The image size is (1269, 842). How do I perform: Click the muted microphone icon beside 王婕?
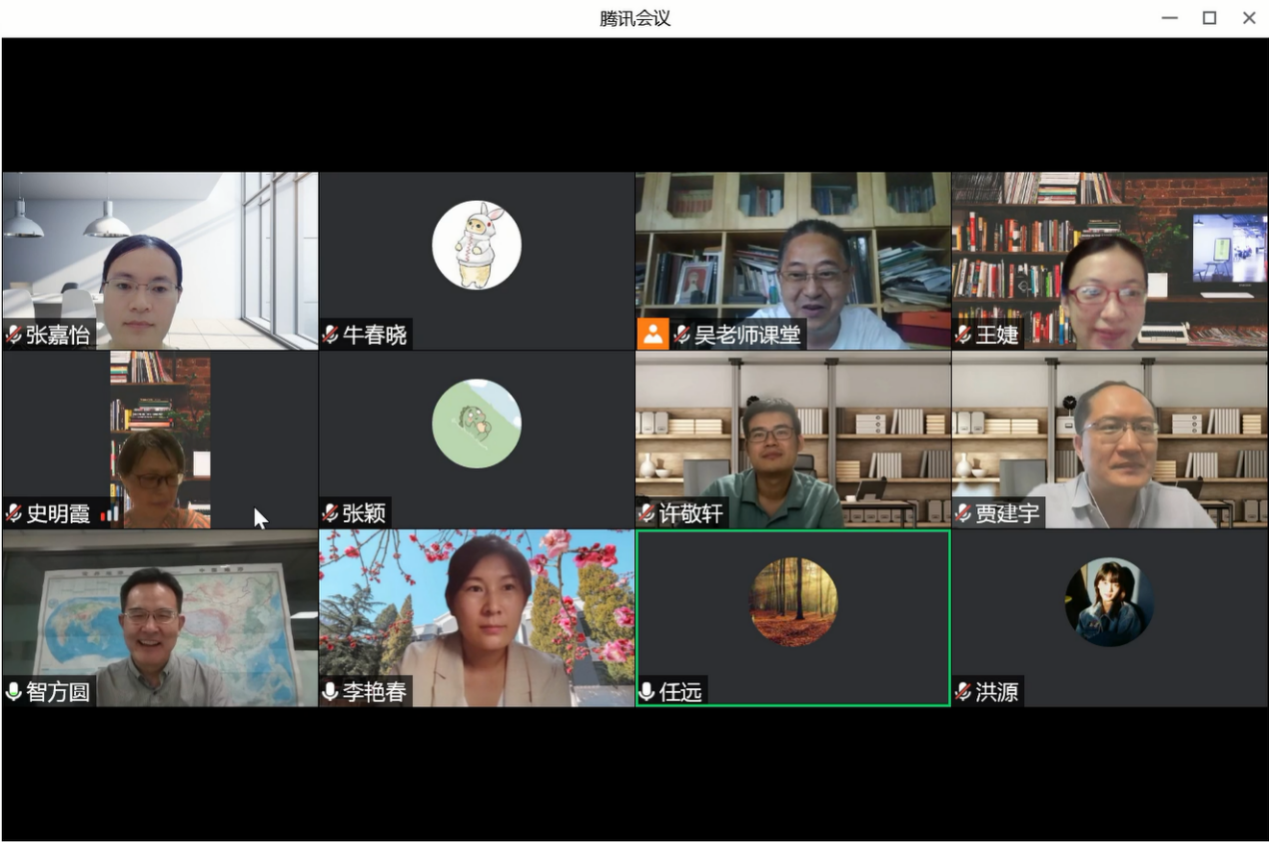coord(964,335)
